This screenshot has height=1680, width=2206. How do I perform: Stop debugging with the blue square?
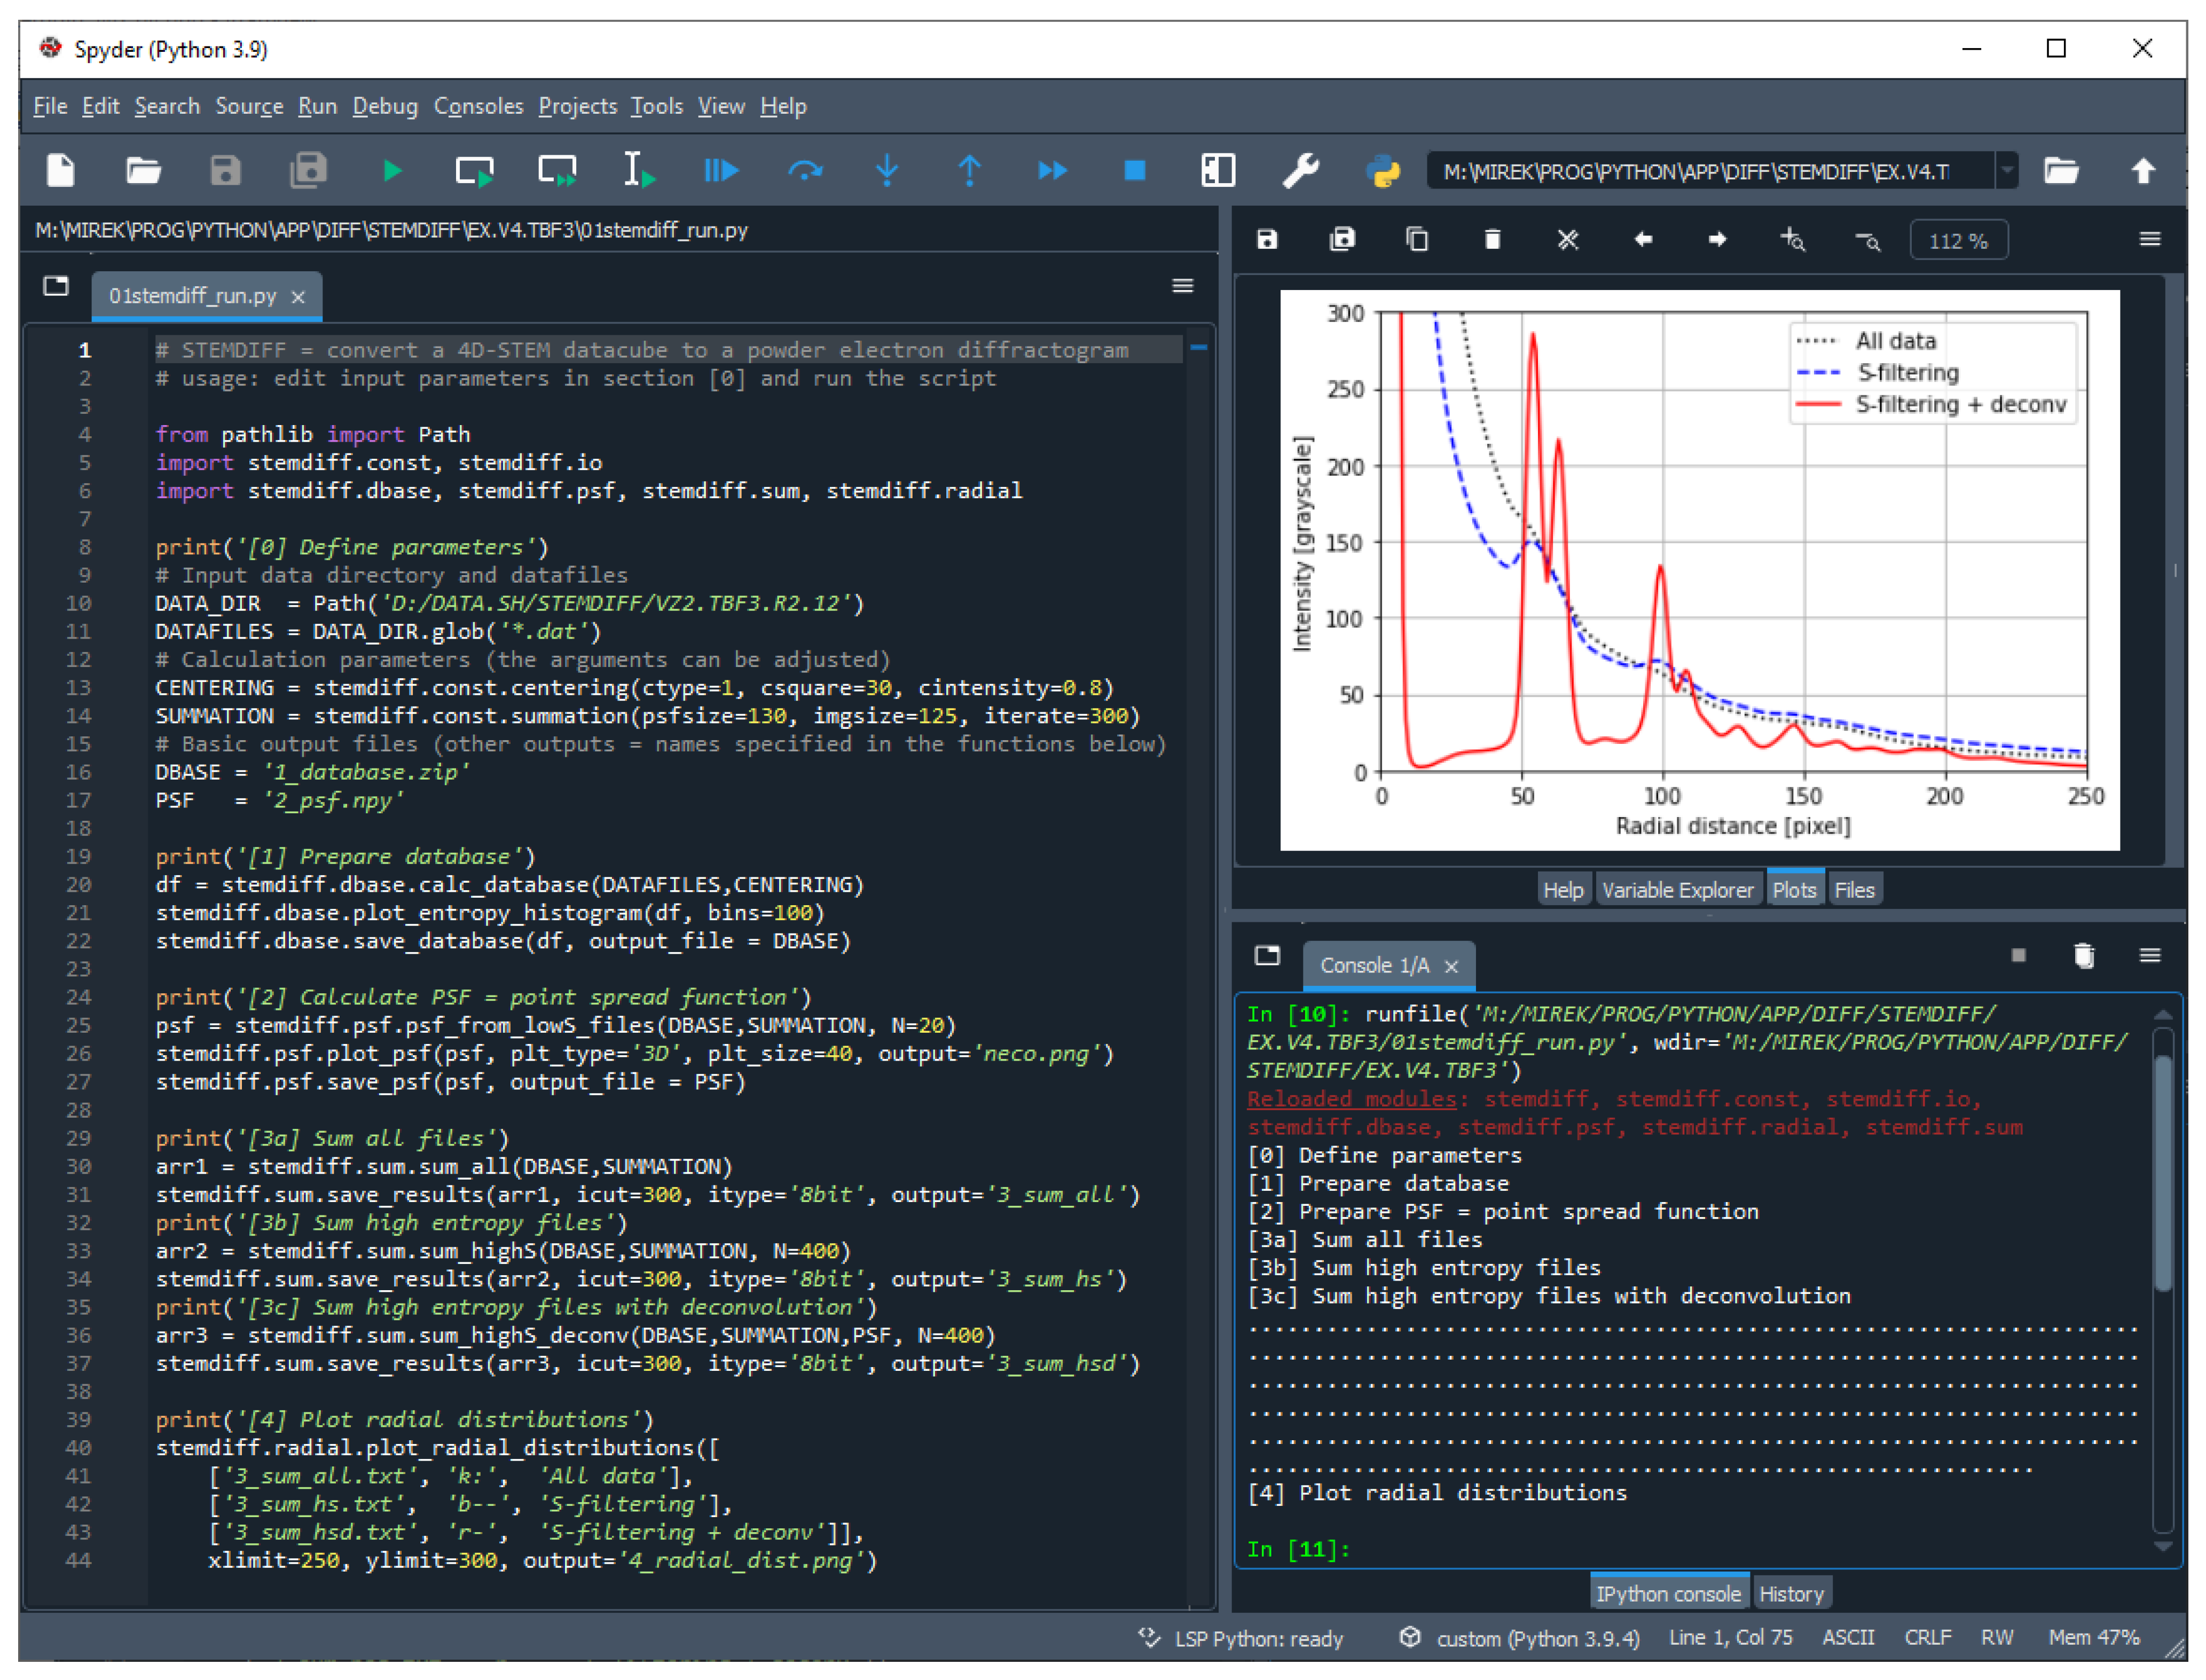[1134, 171]
